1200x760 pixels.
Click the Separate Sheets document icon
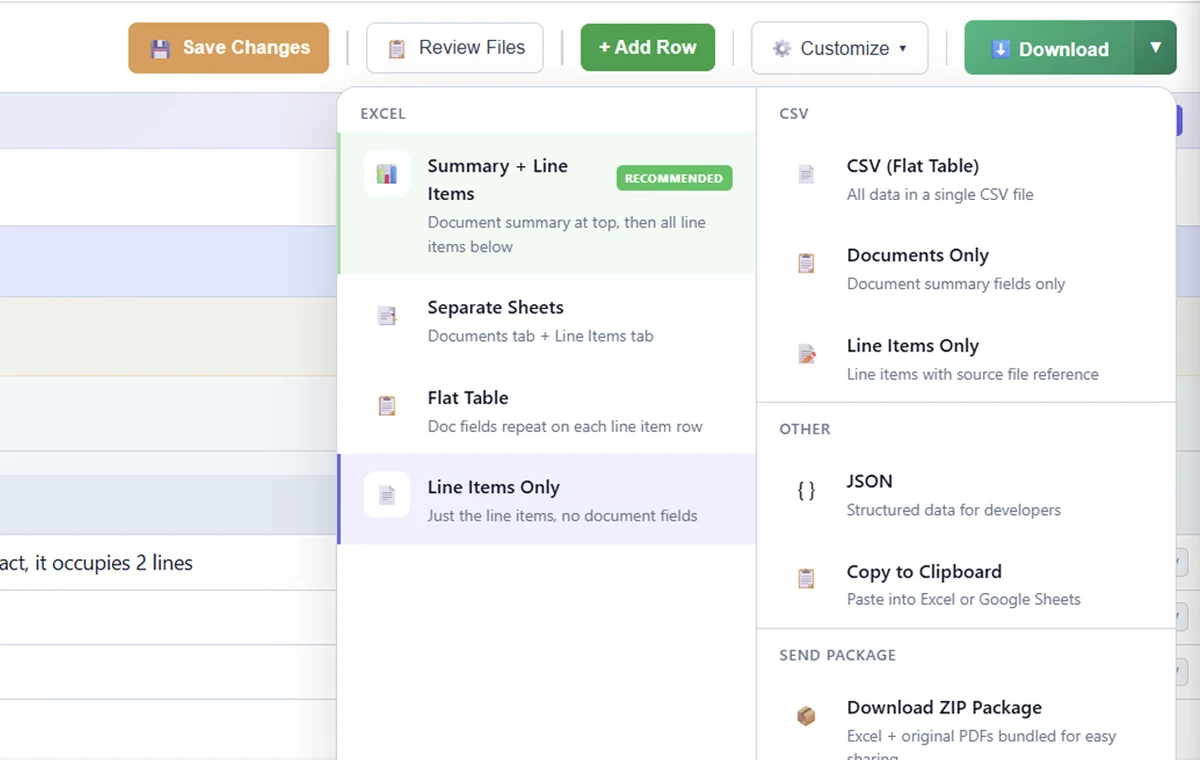[387, 316]
